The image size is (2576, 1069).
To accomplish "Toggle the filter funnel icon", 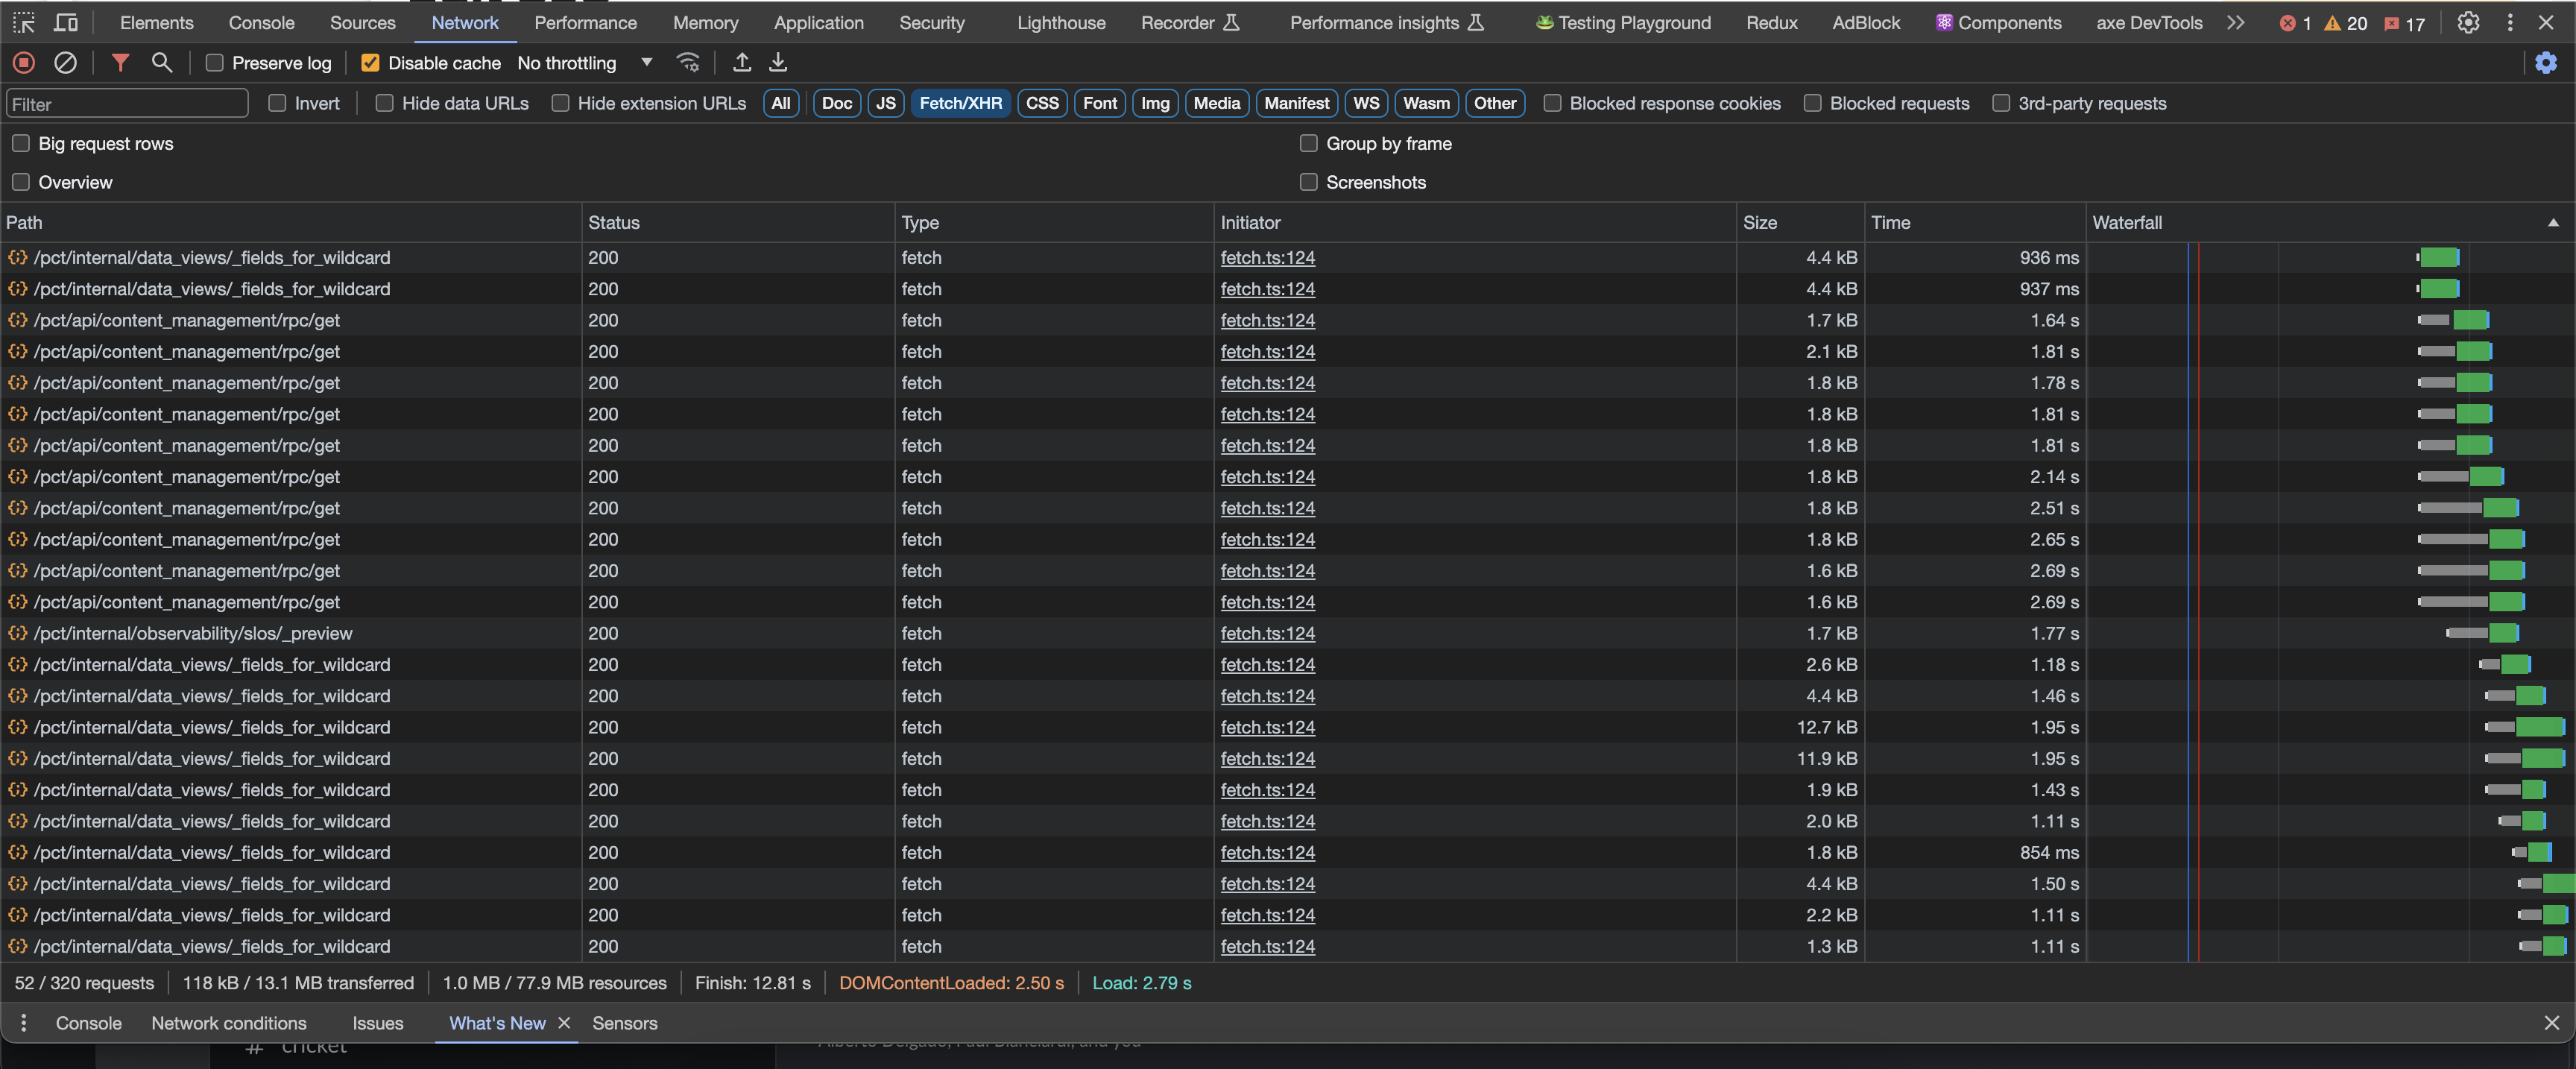I will point(120,62).
